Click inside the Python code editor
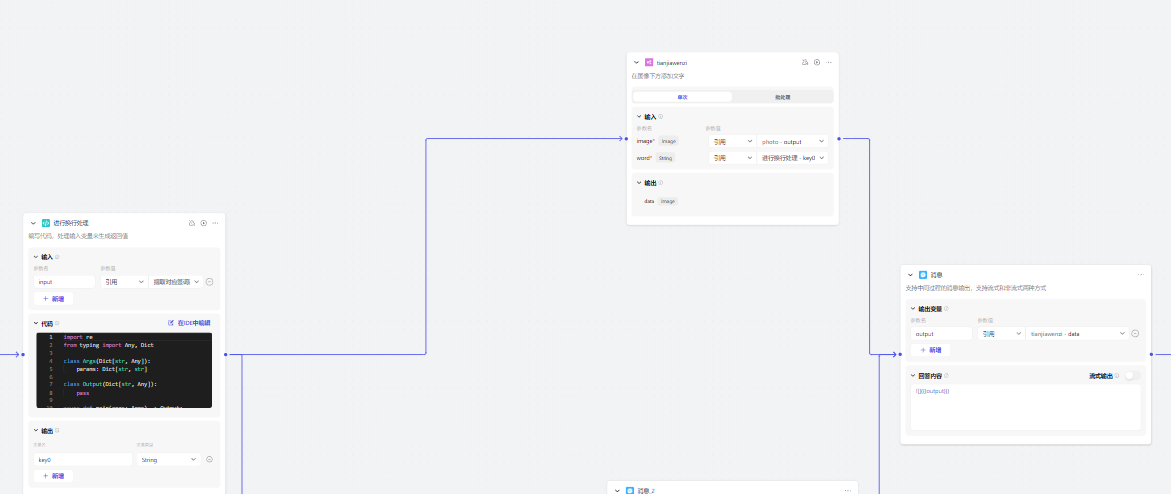1171x494 pixels. pos(124,371)
